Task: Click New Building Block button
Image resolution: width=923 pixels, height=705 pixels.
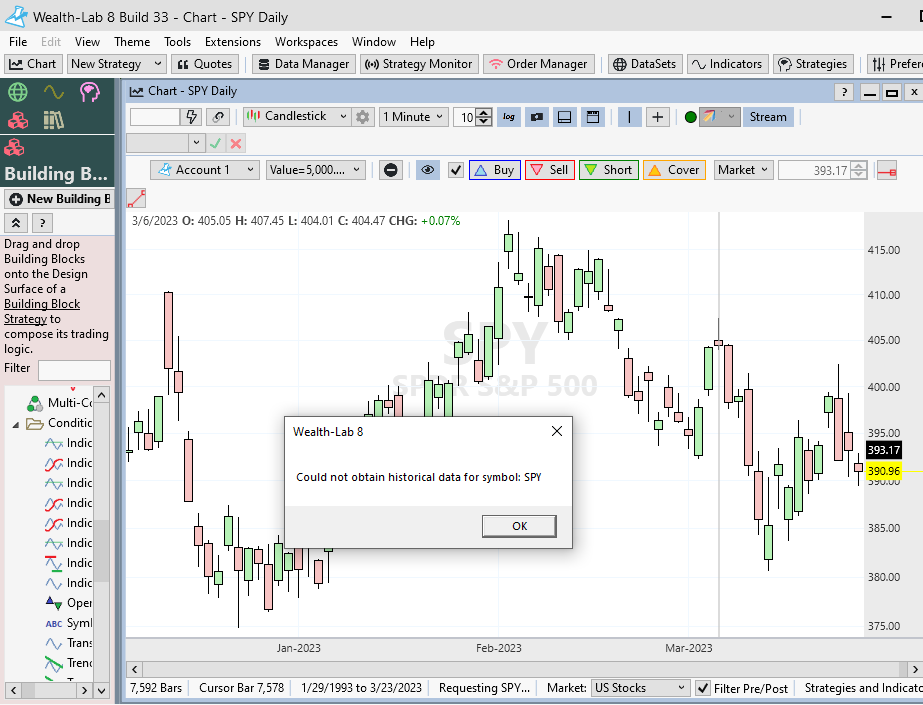Action: coord(59,199)
